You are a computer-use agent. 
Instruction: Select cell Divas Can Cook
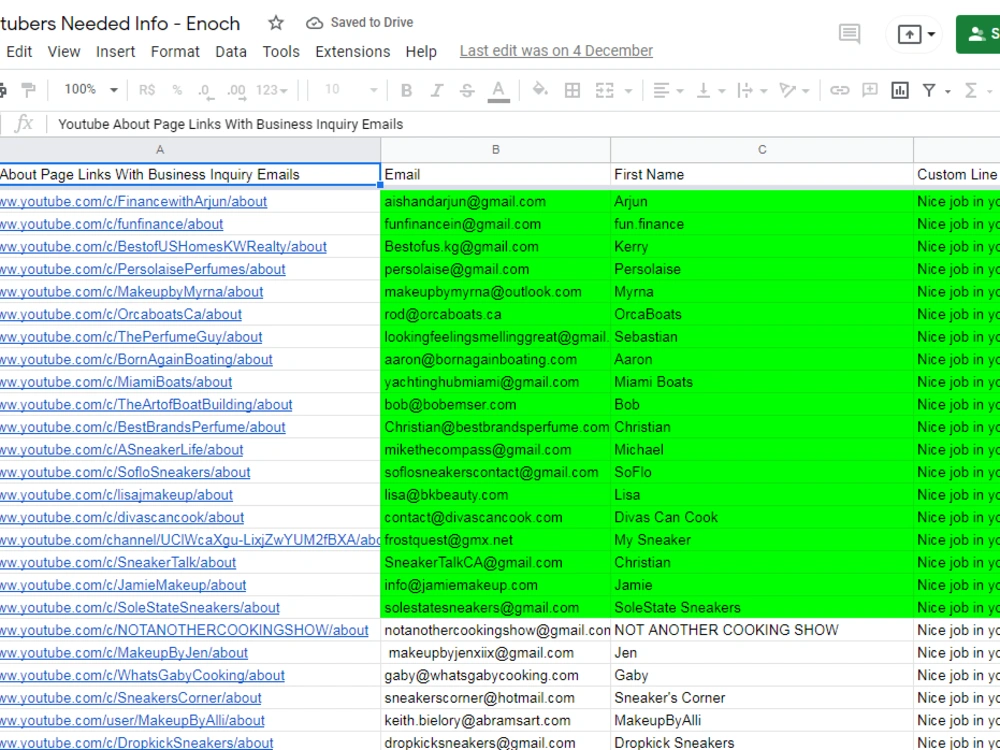pyautogui.click(x=762, y=517)
